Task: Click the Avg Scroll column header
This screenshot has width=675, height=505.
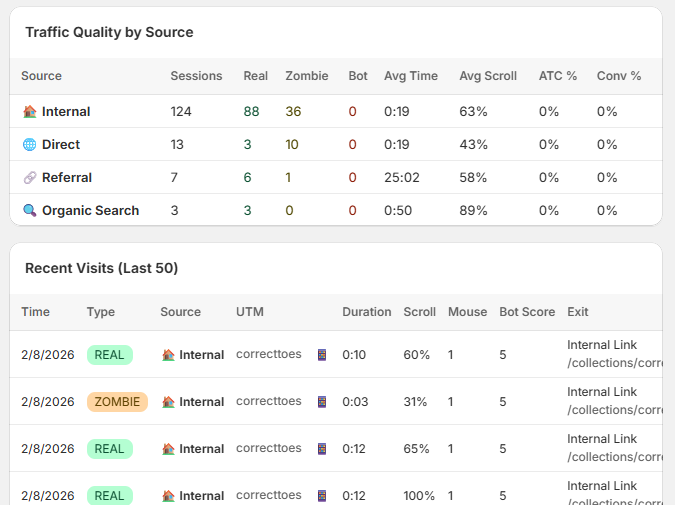Action: coord(487,76)
